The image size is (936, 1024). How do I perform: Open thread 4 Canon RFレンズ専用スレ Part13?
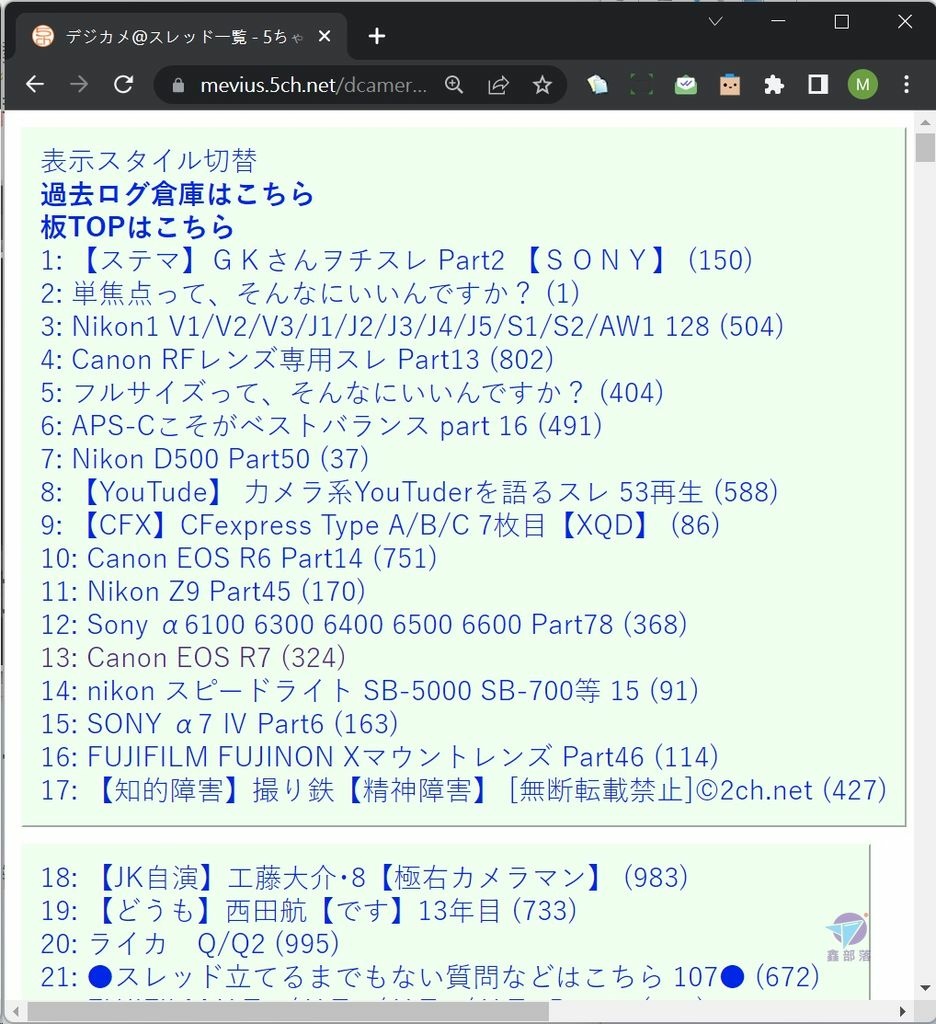[x=297, y=359]
